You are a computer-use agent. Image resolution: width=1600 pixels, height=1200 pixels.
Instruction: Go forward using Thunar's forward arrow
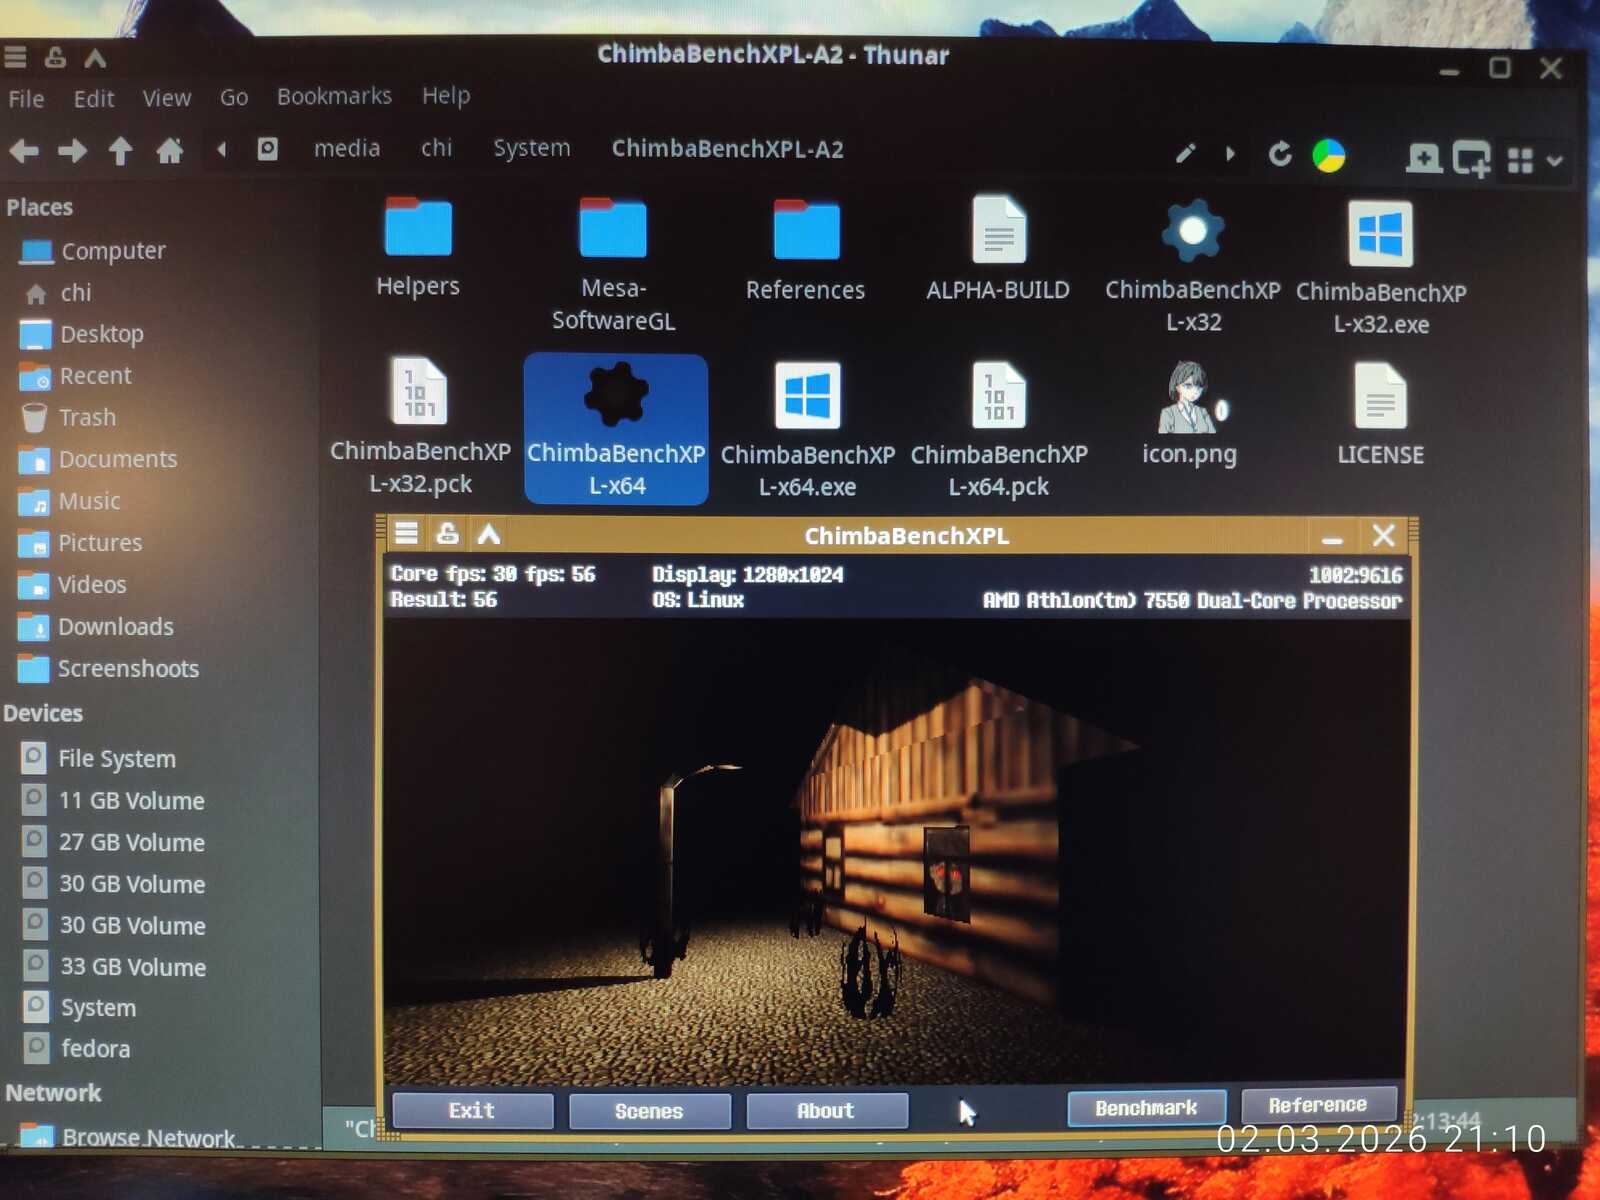(72, 151)
